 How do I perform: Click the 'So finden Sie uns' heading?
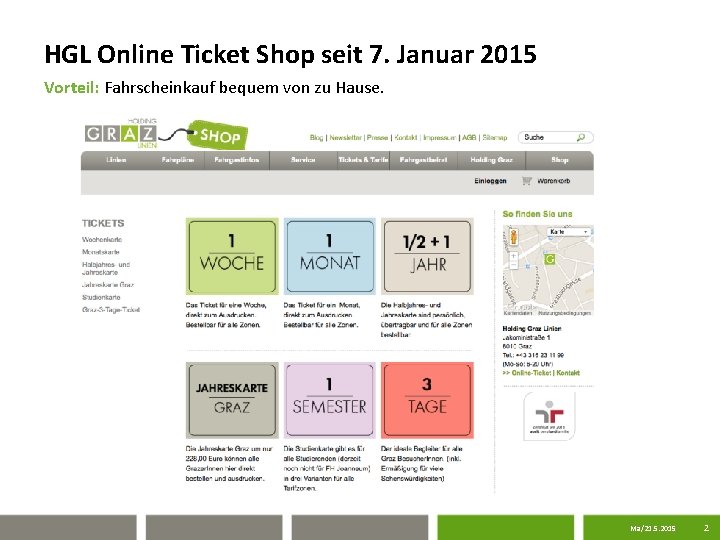pyautogui.click(x=537, y=214)
